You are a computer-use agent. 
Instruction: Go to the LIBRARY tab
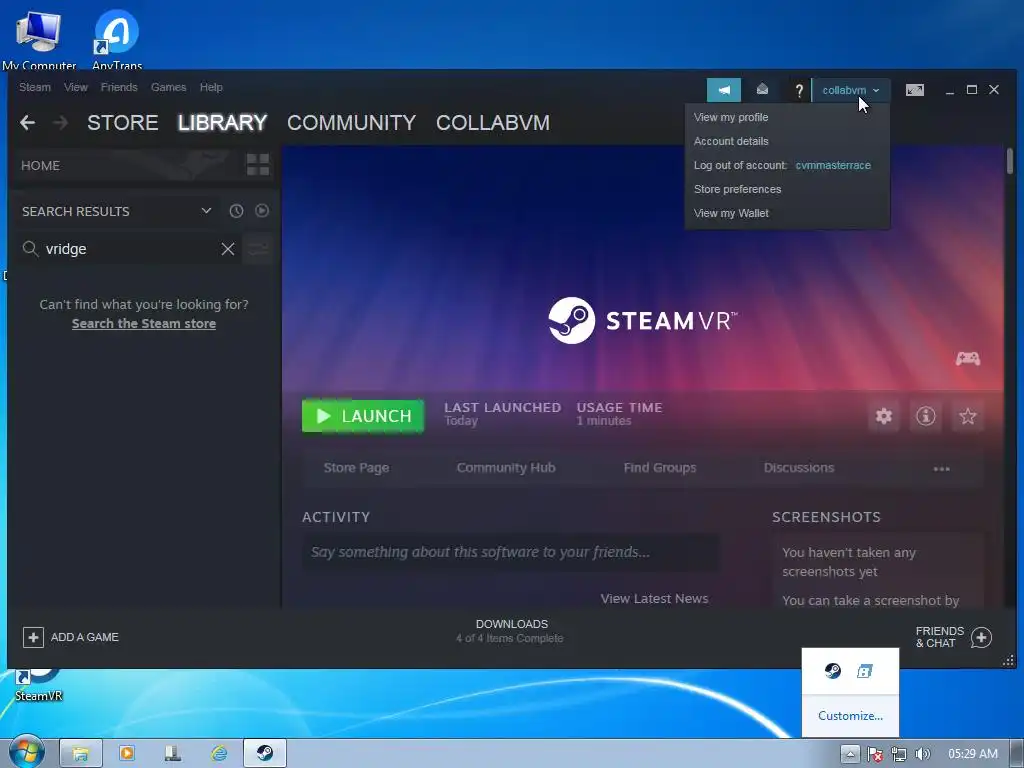coord(222,123)
